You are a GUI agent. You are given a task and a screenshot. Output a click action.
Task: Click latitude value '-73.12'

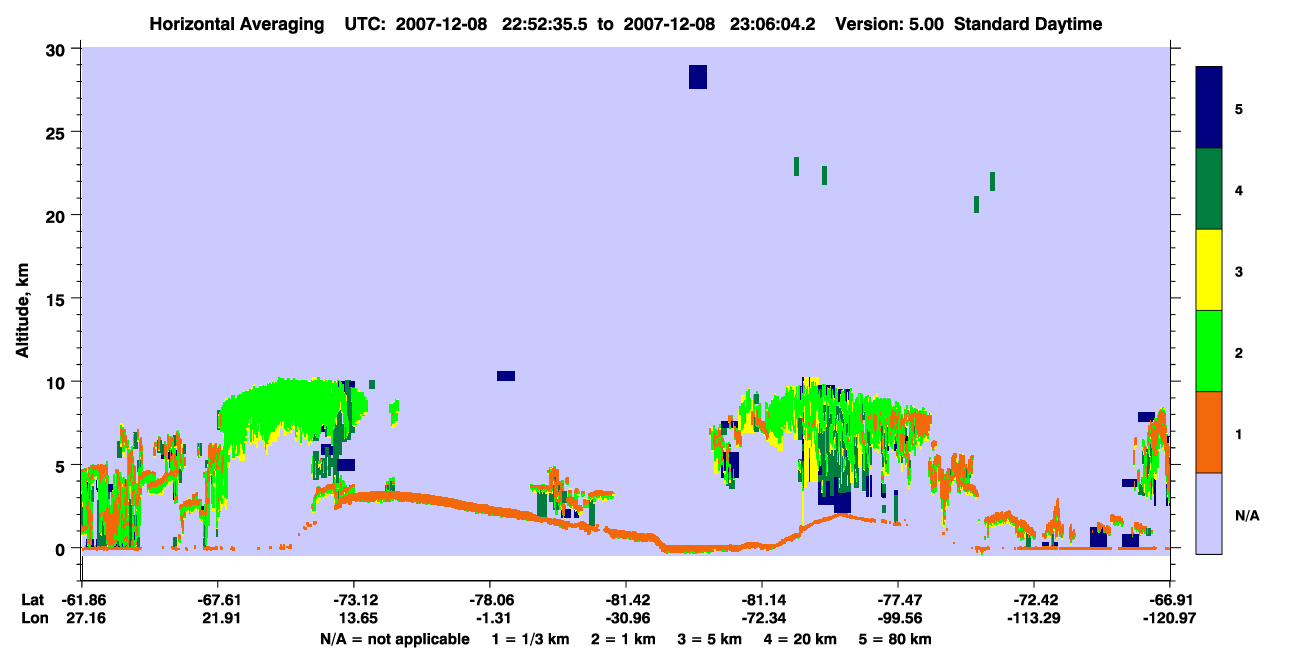[x=353, y=600]
